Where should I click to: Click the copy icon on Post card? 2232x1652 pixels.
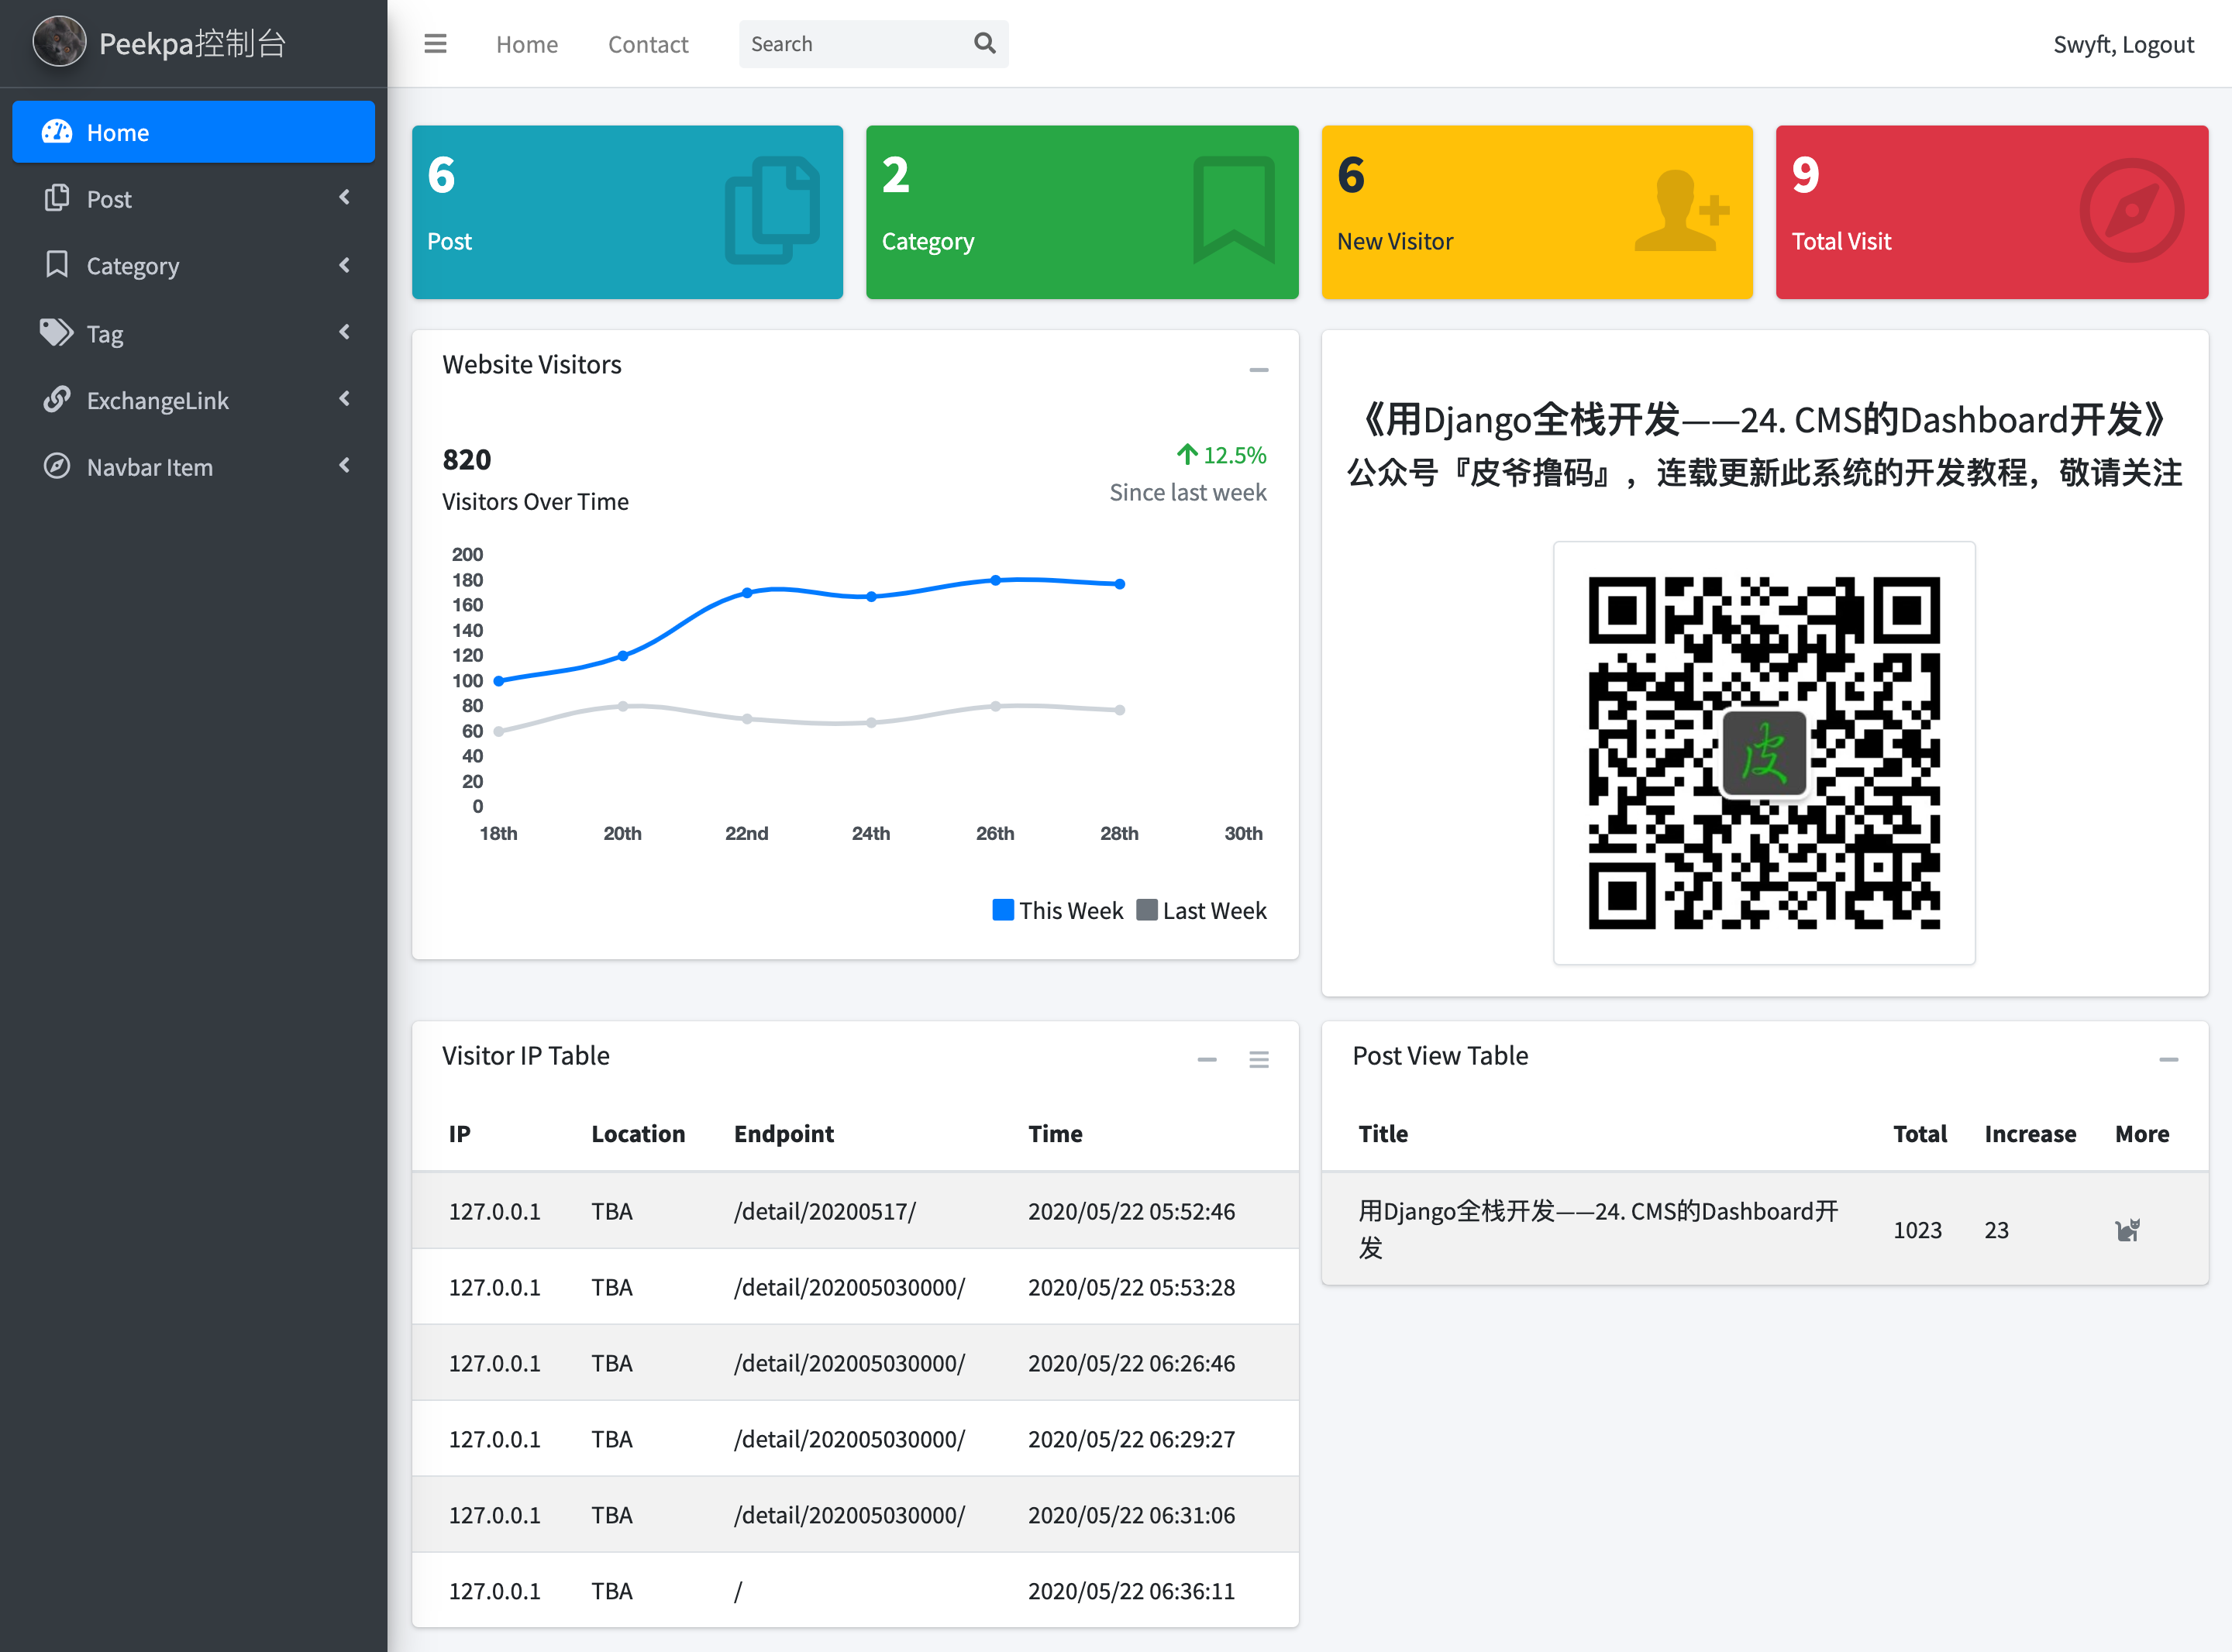pyautogui.click(x=772, y=211)
